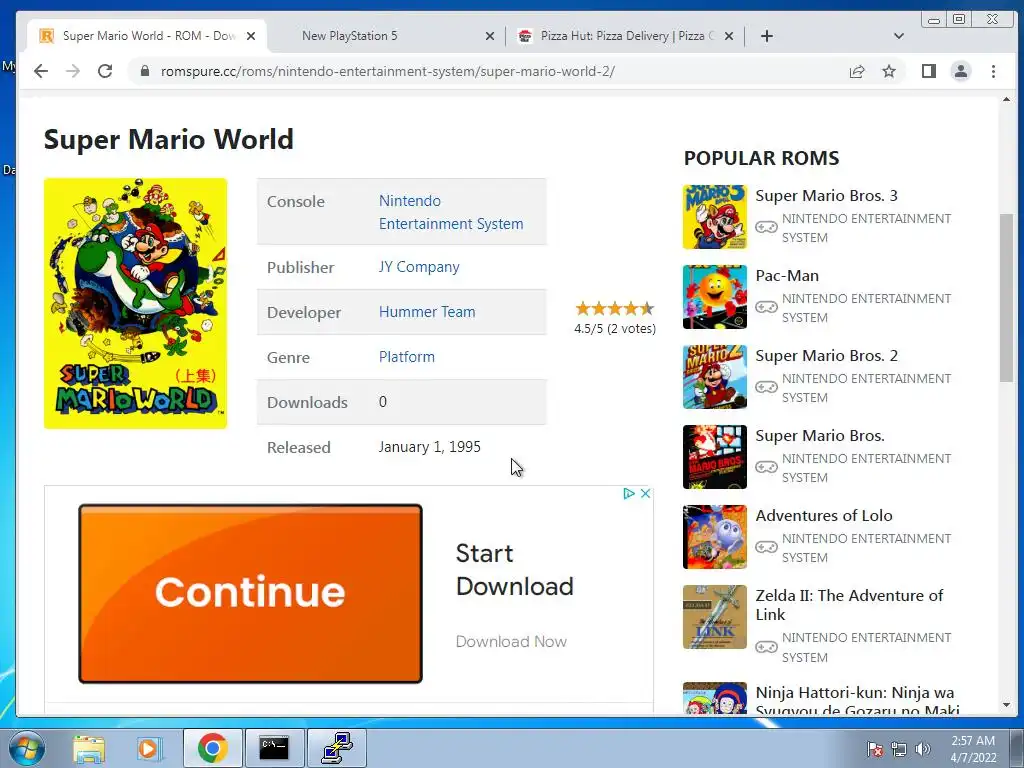Click the browser Forward arrow
The image size is (1024, 768).
[73, 71]
